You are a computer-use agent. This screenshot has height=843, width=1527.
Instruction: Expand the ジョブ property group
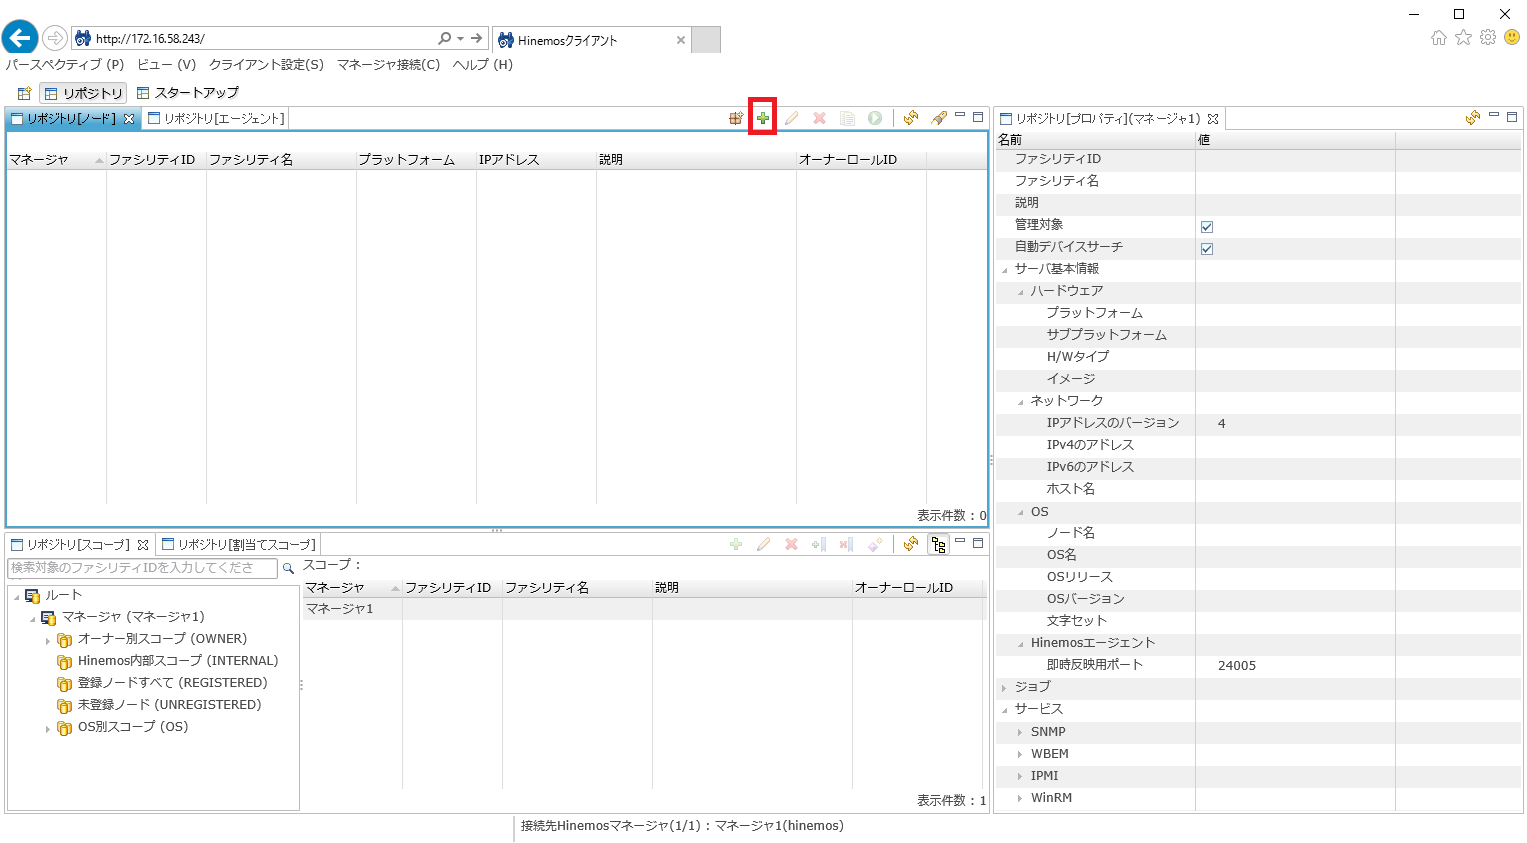point(1004,688)
